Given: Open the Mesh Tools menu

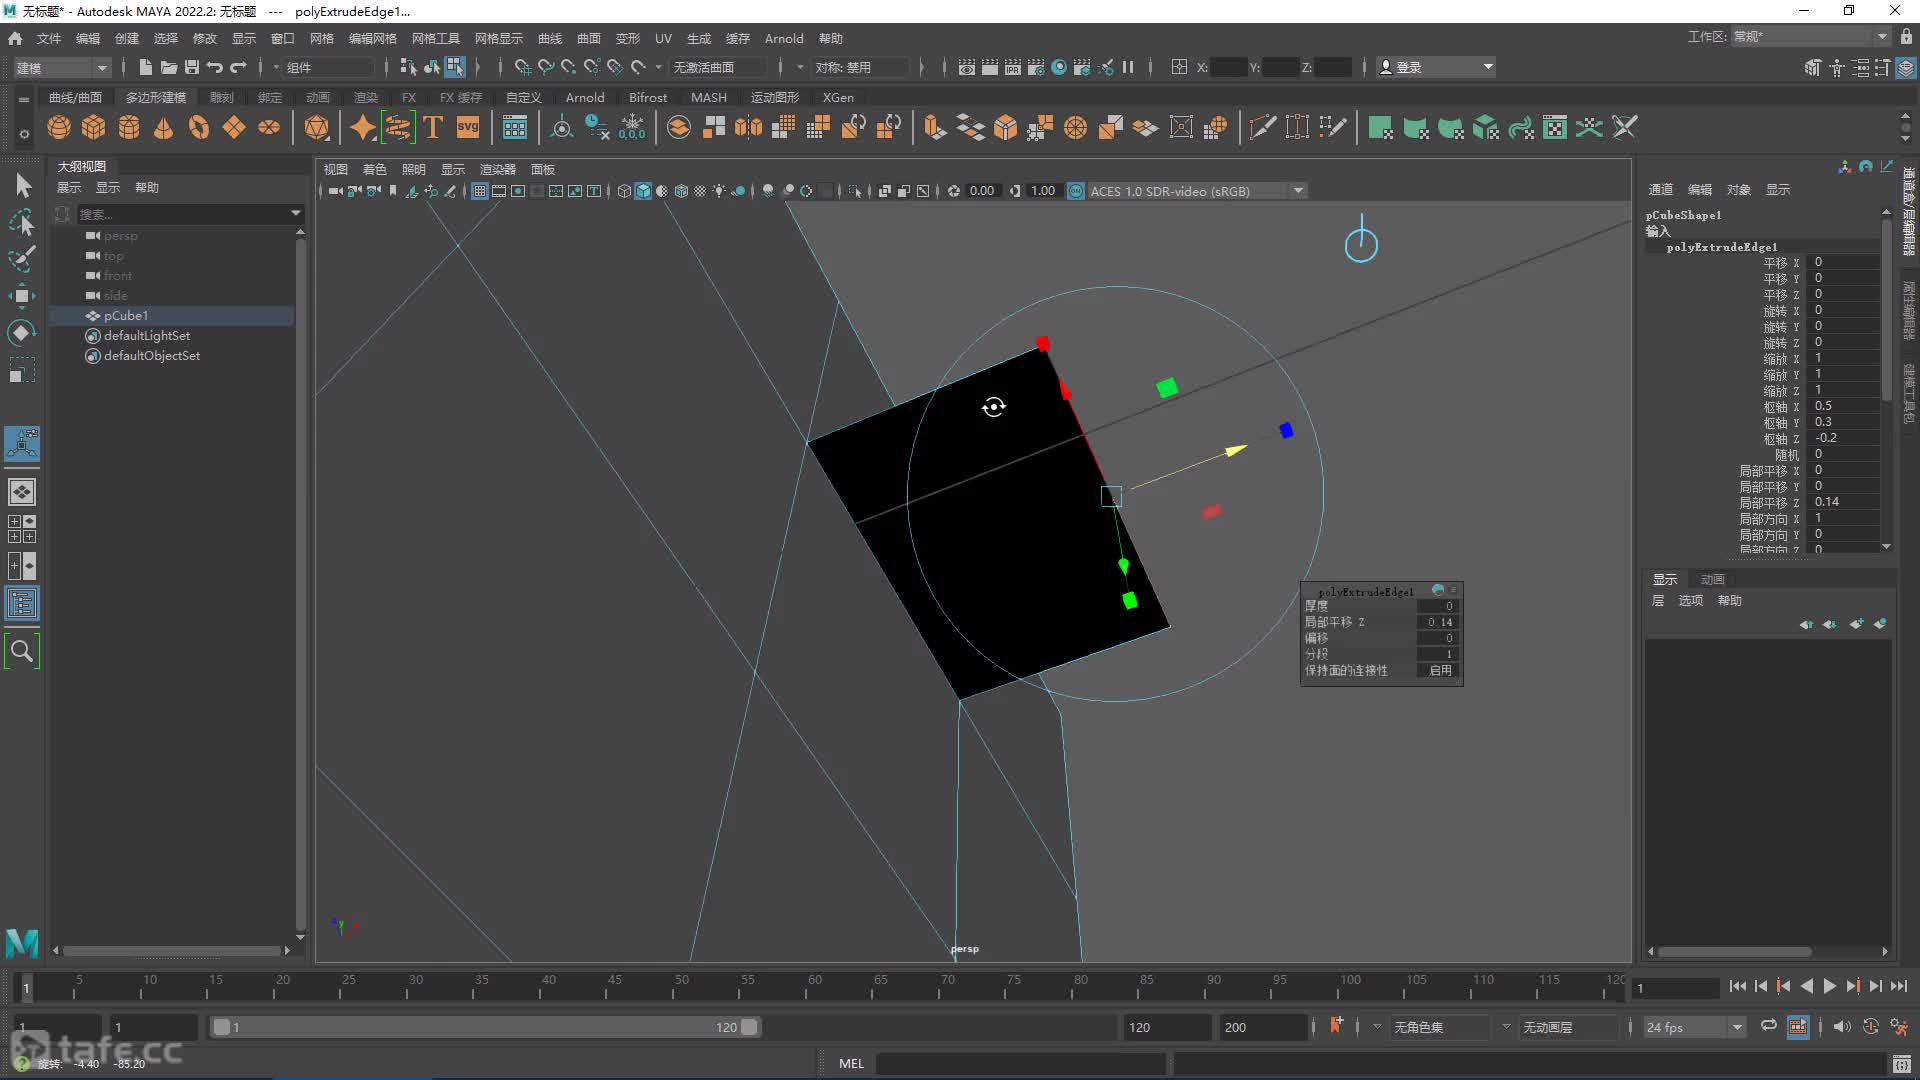Looking at the screenshot, I should point(435,38).
